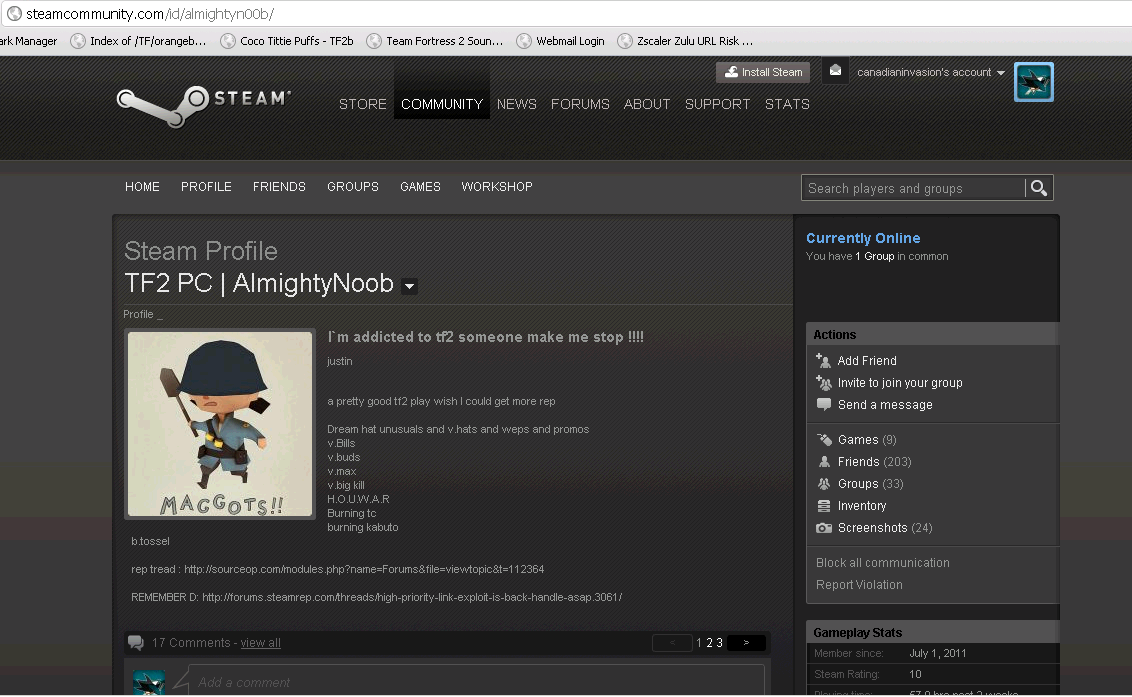The height and width of the screenshot is (697, 1132).
Task: Click the Inventory icon
Action: click(824, 506)
